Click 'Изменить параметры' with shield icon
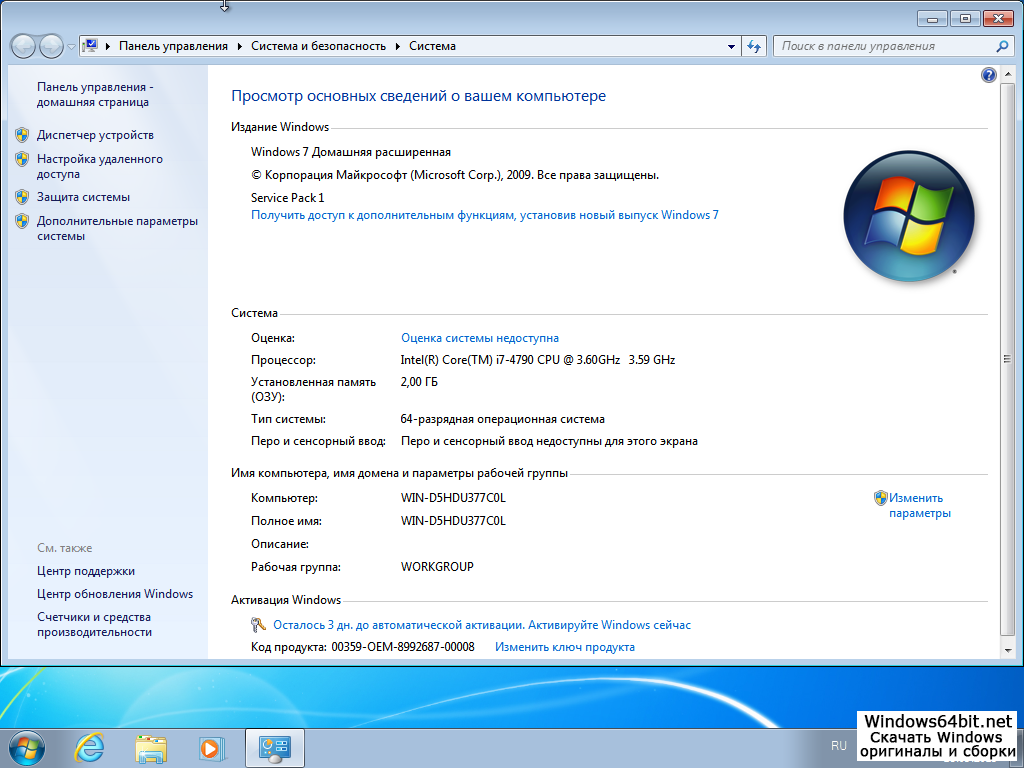The width and height of the screenshot is (1024, 768). pos(915,505)
